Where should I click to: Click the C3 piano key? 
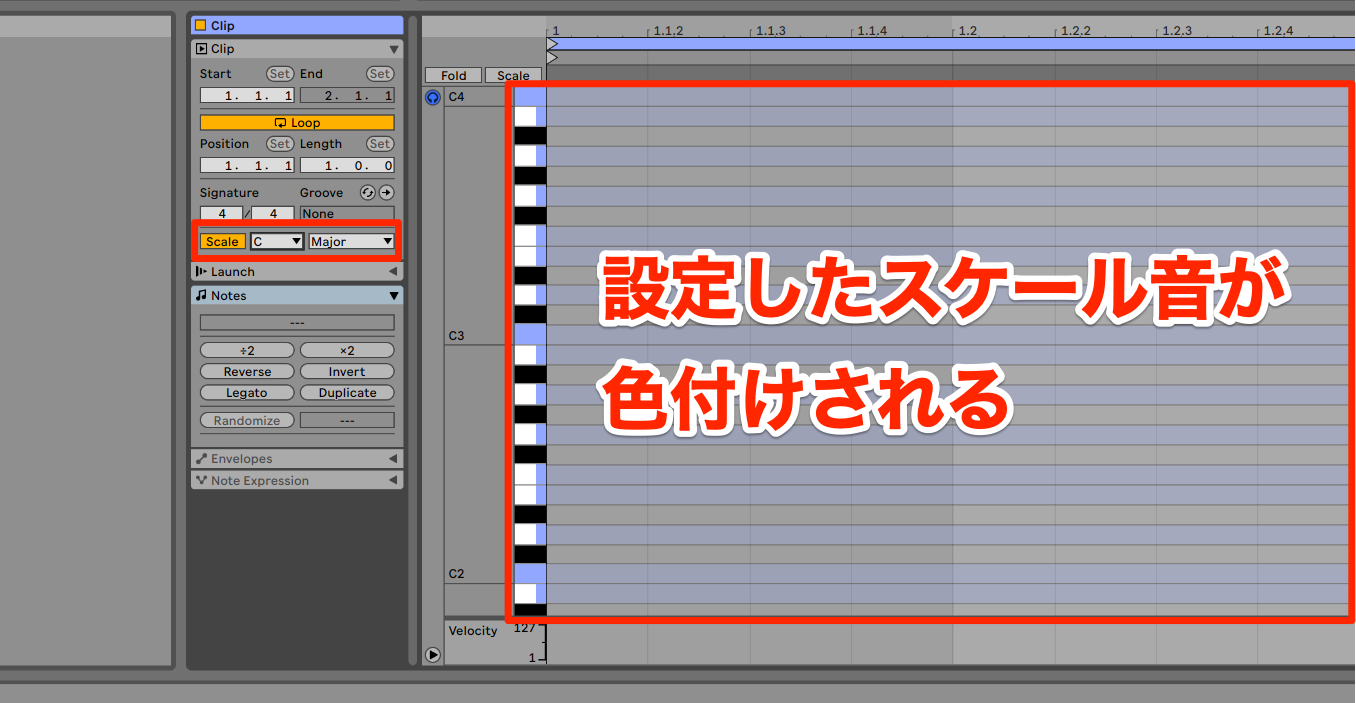[x=530, y=335]
